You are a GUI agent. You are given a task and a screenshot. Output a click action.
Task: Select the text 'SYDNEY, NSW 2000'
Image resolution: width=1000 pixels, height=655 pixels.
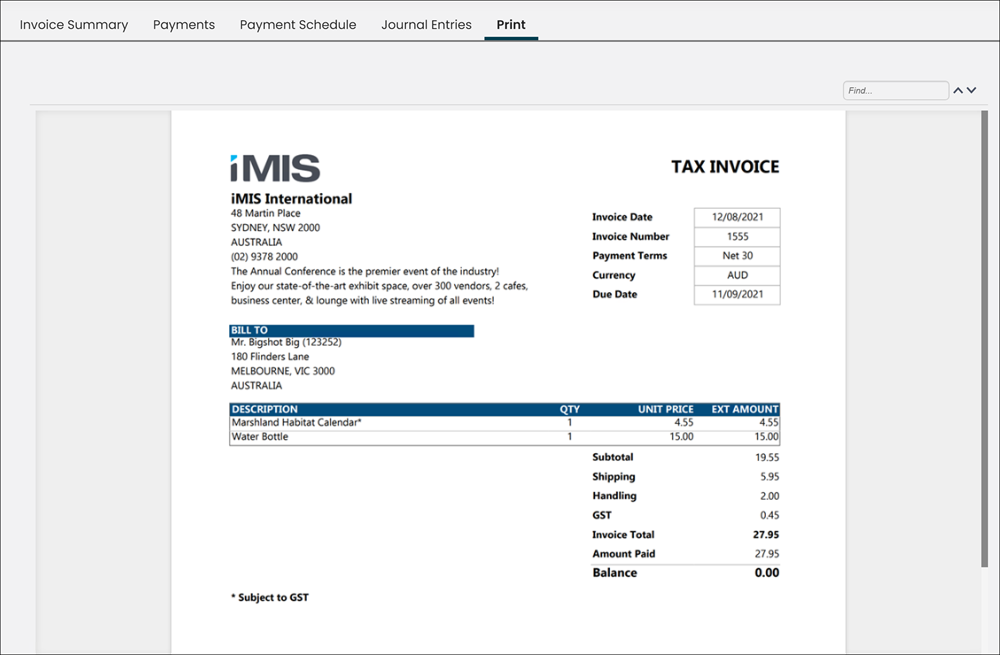point(276,228)
